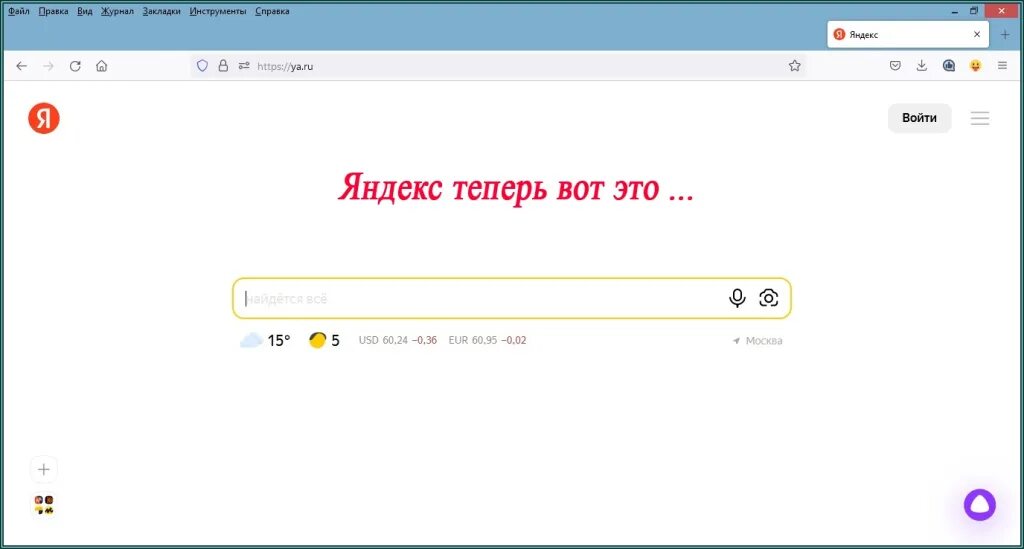Viewport: 1024px width, 549px height.
Task: Open the Инструменты menu
Action: point(217,11)
